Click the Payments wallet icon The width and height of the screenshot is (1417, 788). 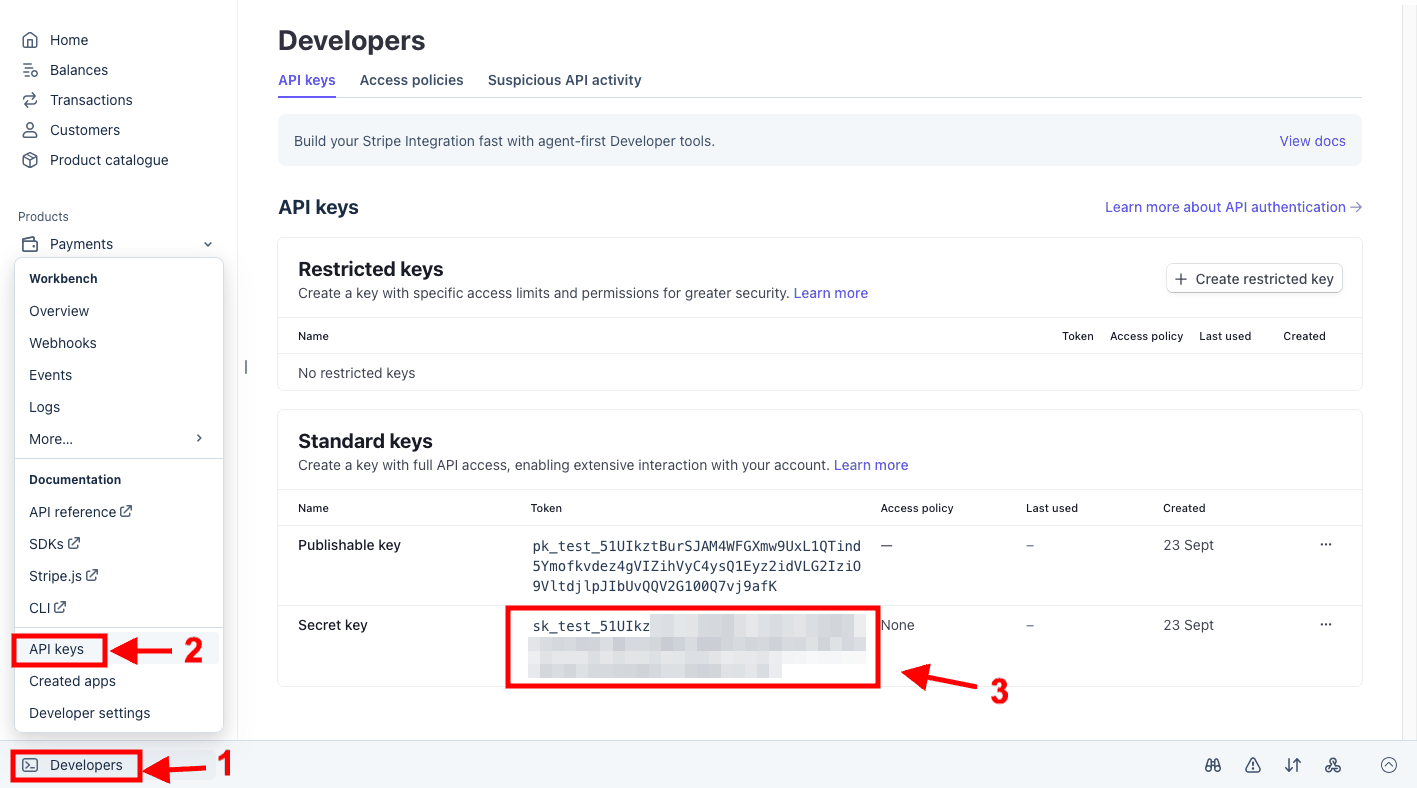pos(30,244)
